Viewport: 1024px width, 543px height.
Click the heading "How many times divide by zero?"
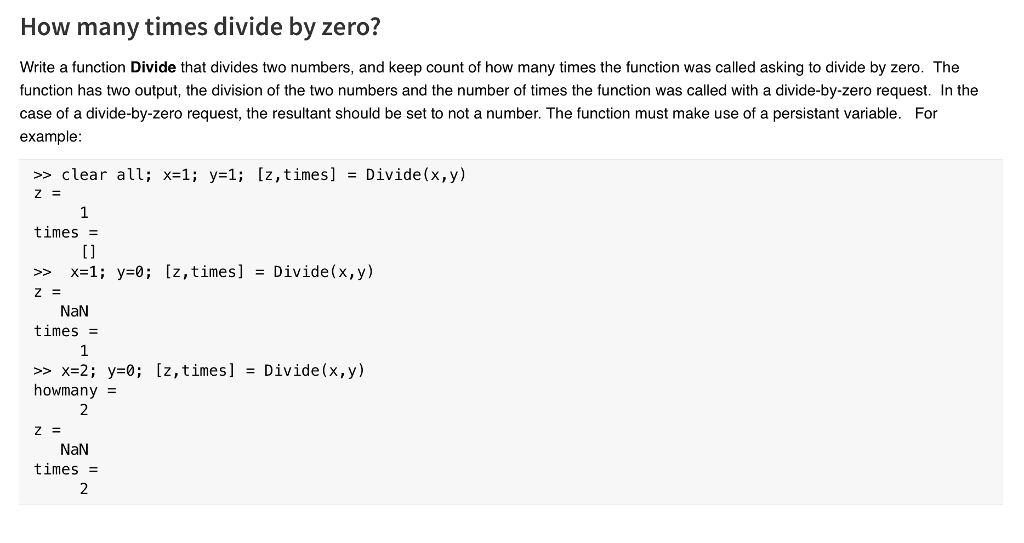pos(200,27)
